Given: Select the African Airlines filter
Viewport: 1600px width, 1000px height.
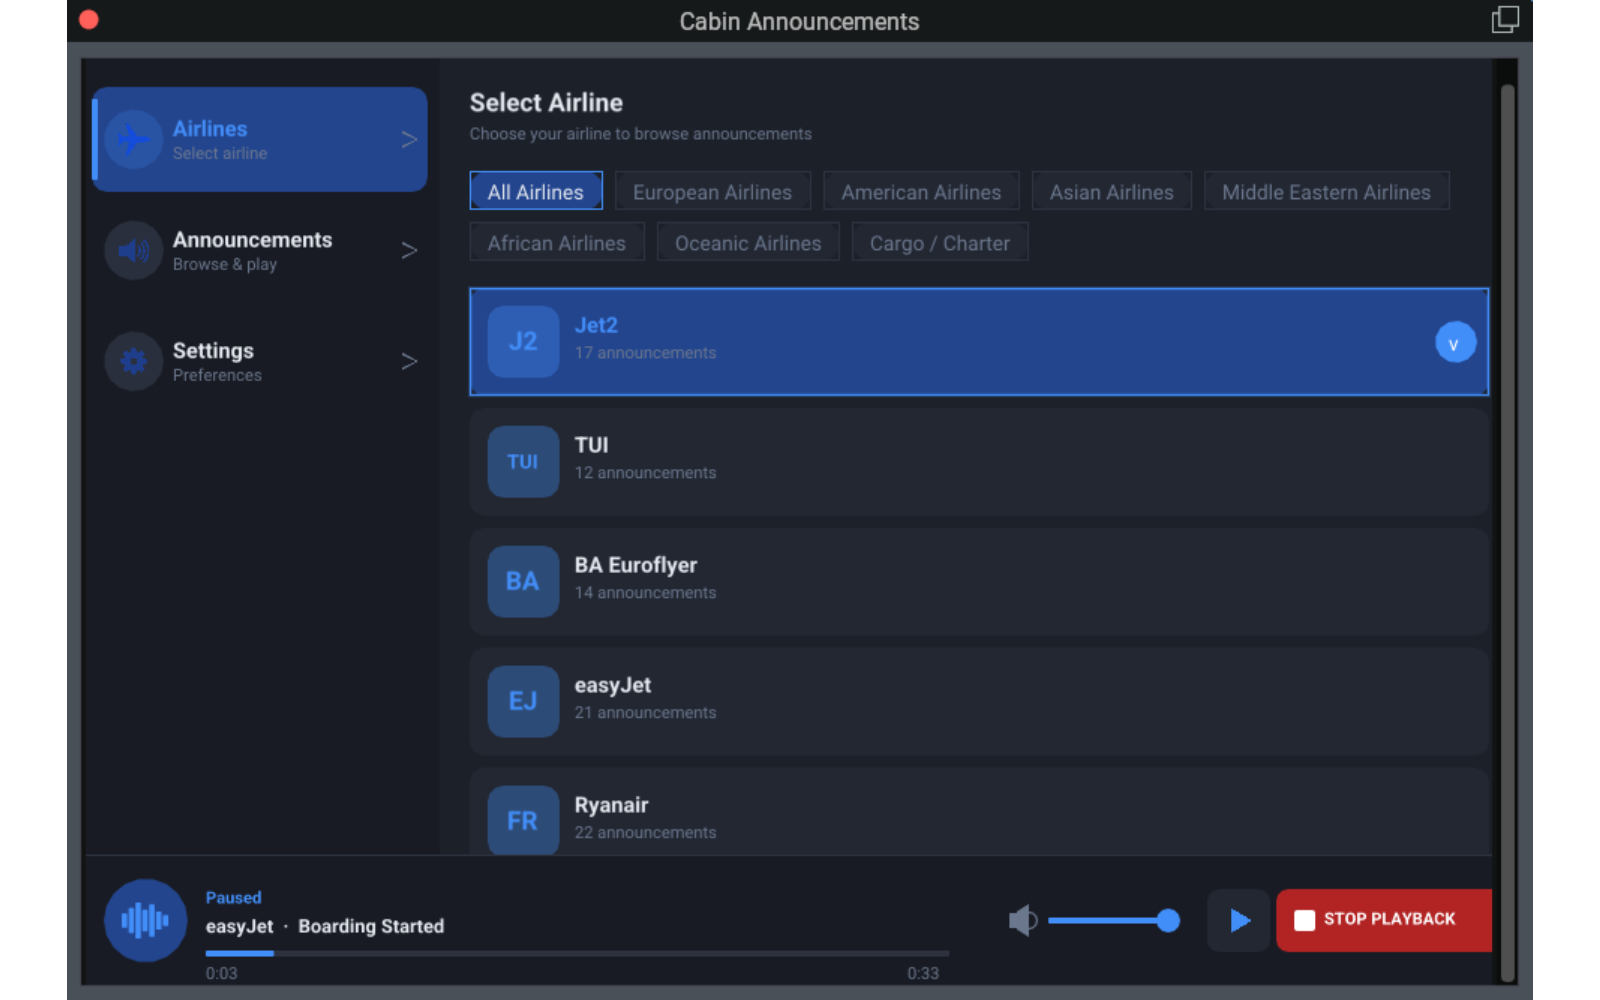Looking at the screenshot, I should pos(557,242).
